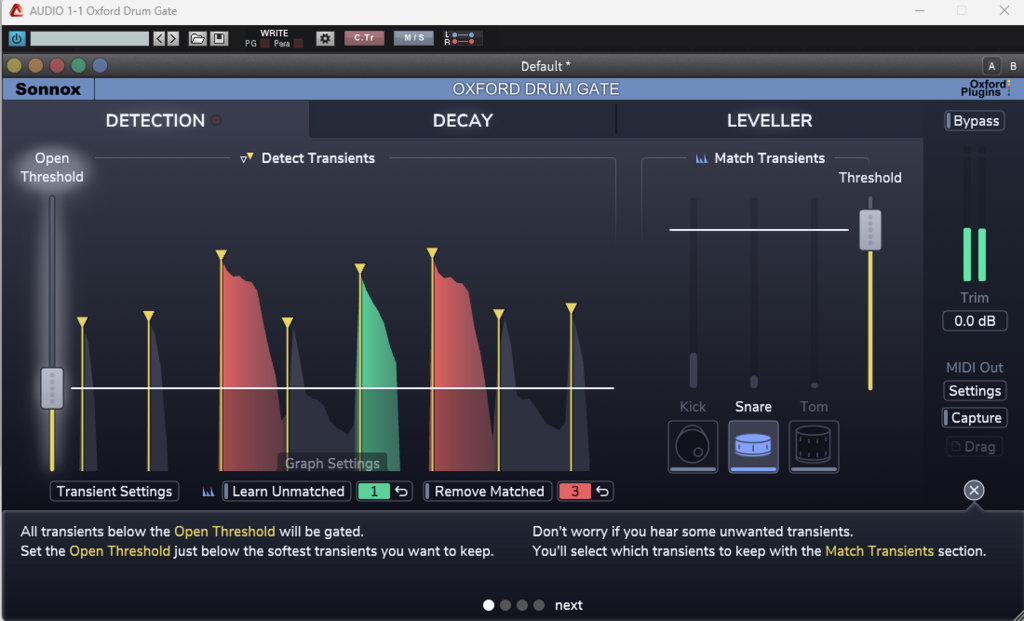Open Graph Settings
1024x621 pixels.
(332, 463)
